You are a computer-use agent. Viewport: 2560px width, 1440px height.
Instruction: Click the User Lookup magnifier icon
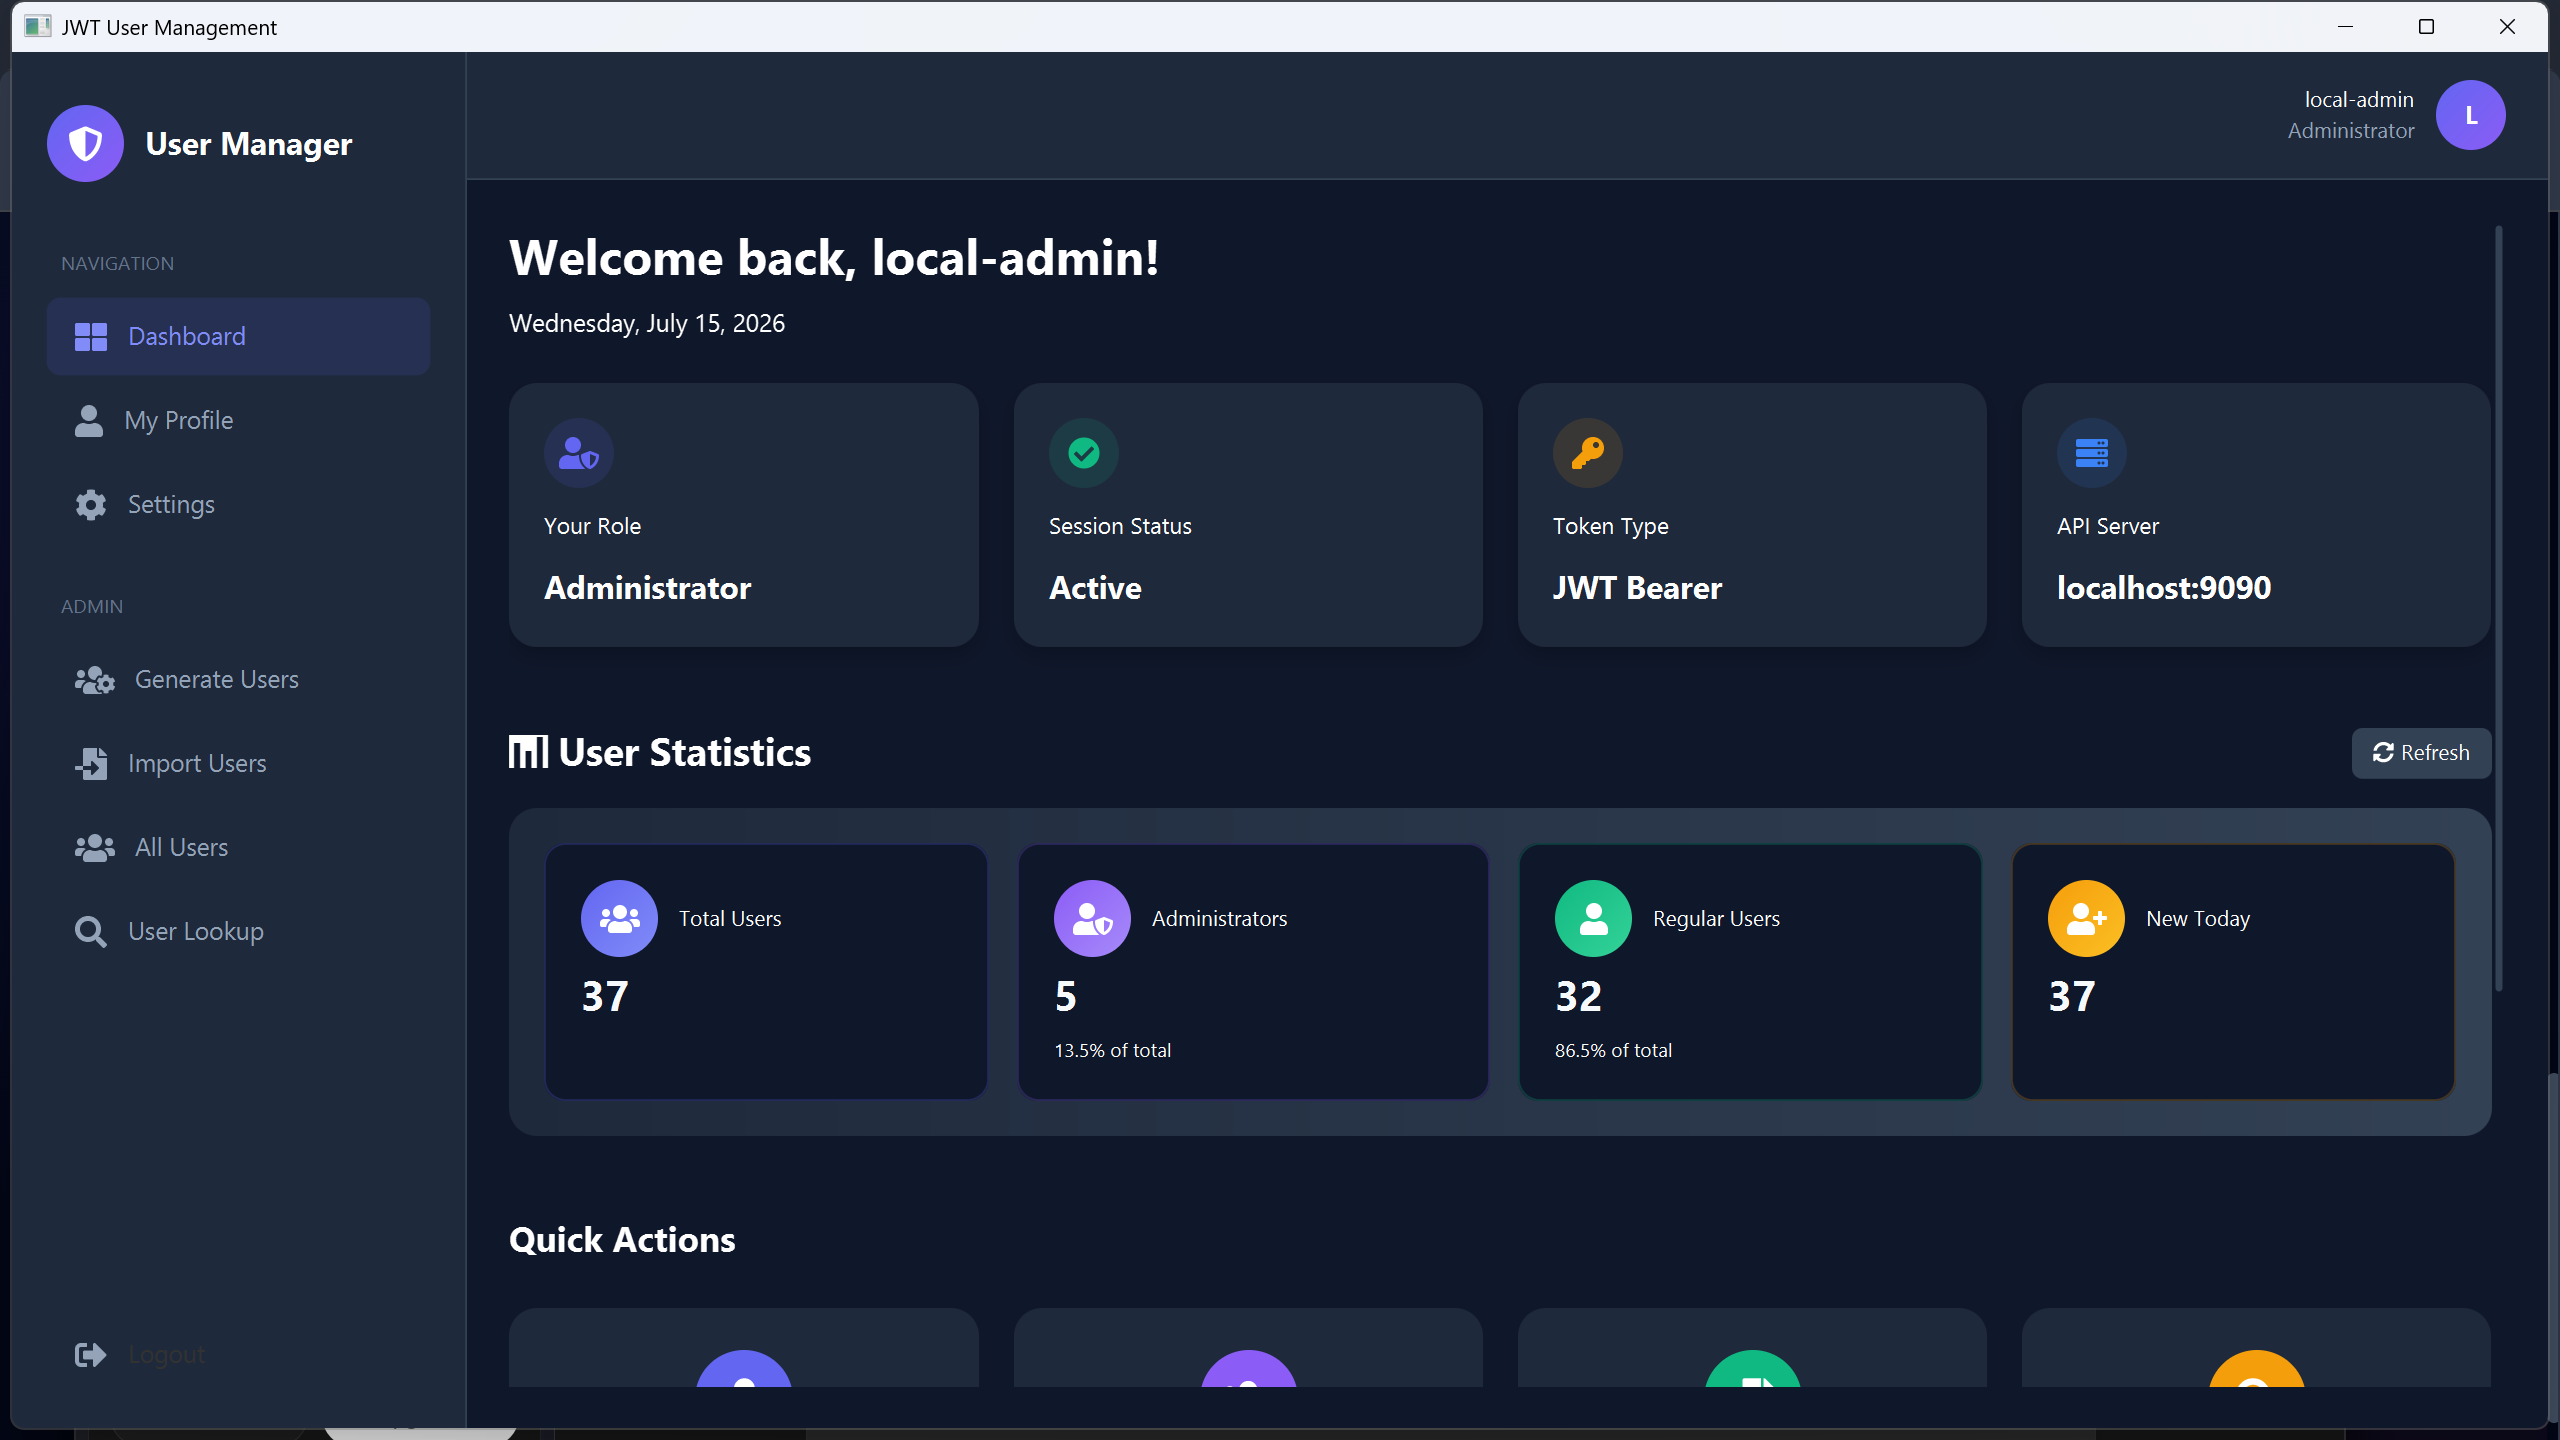[x=91, y=932]
